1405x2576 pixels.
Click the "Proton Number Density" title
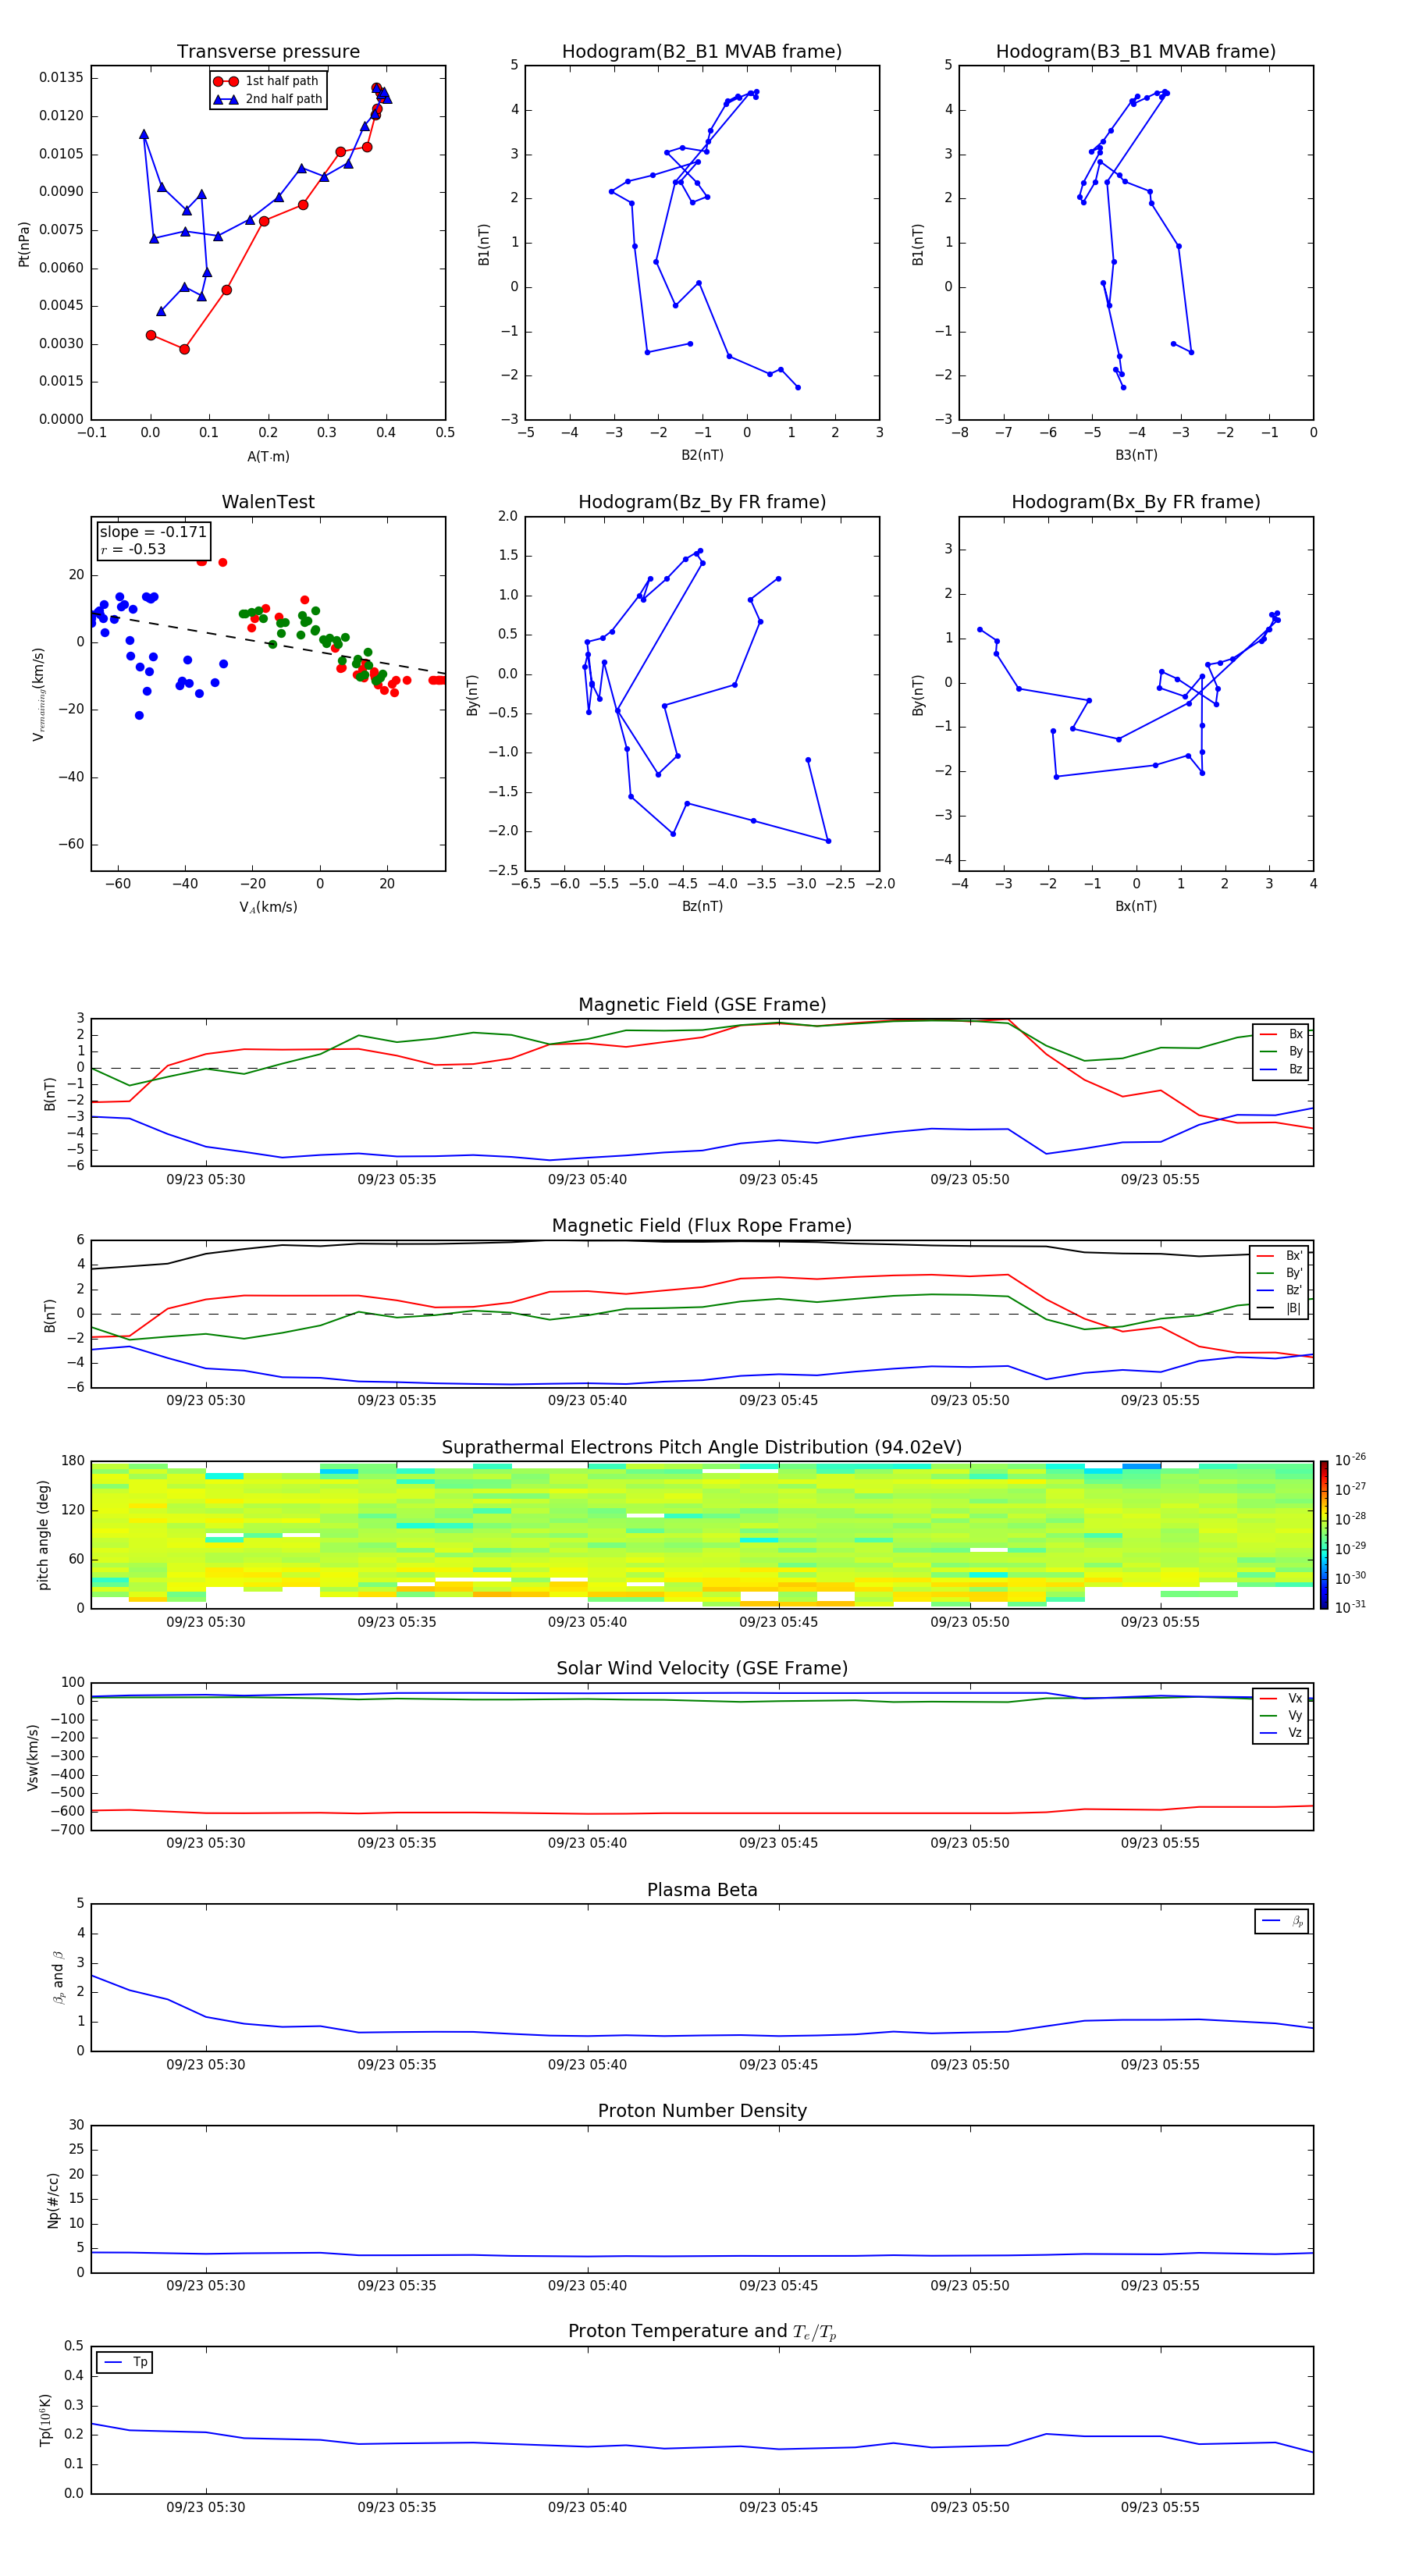click(x=702, y=2111)
